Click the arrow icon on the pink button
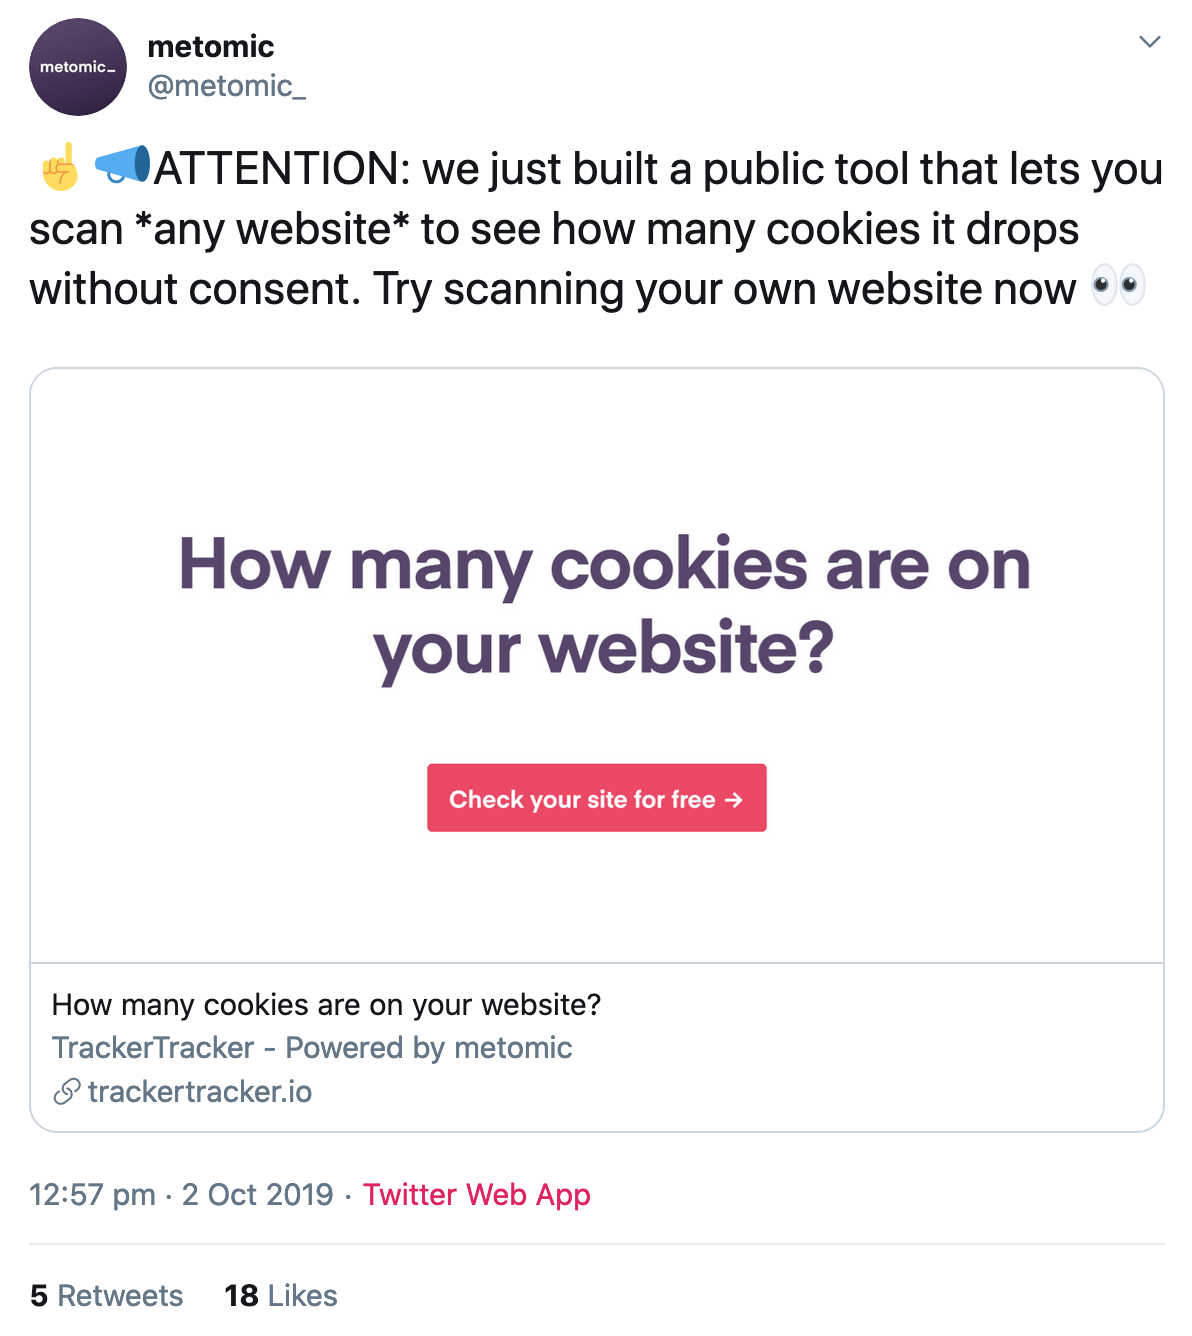1192x1336 pixels. pyautogui.click(x=734, y=799)
